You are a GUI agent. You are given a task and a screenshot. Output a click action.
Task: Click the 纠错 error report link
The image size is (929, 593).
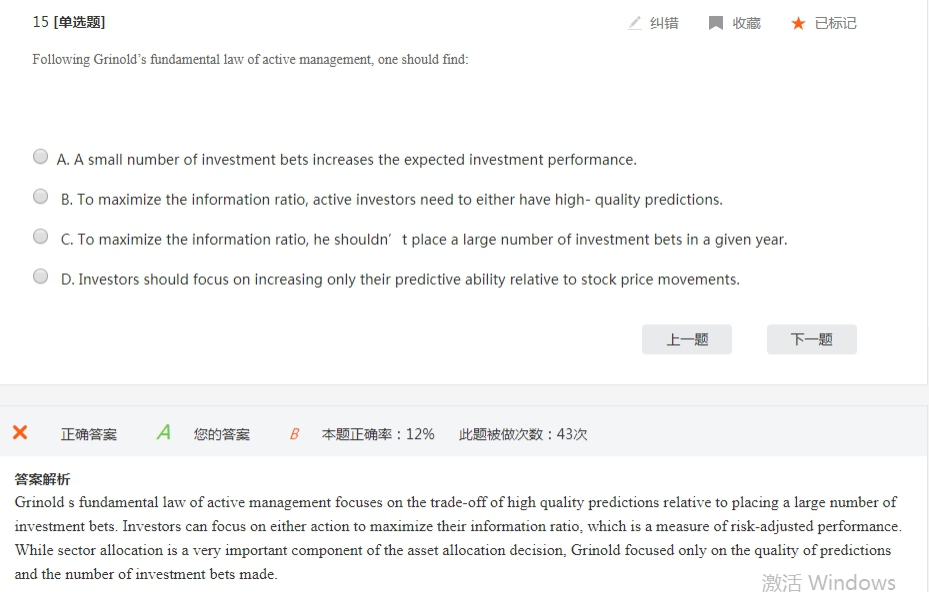coord(664,23)
